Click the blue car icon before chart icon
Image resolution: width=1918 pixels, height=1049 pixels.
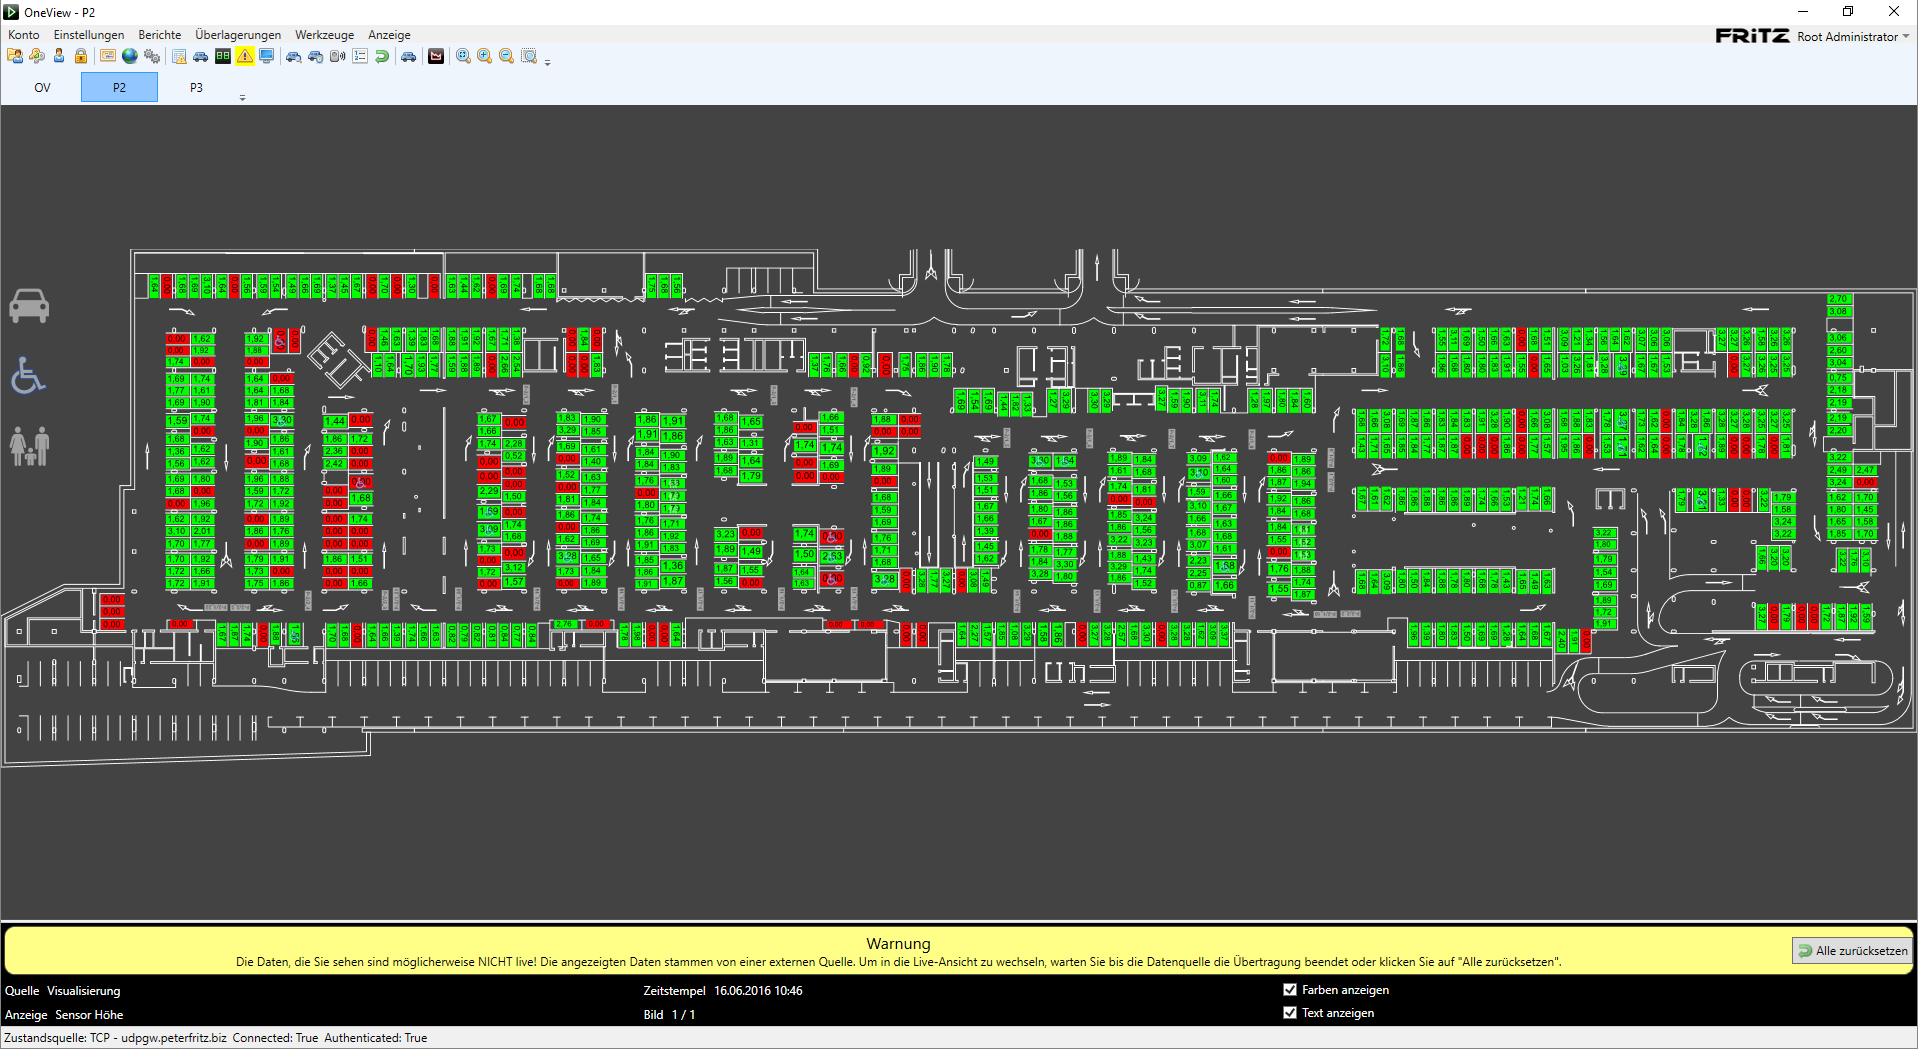coord(409,56)
